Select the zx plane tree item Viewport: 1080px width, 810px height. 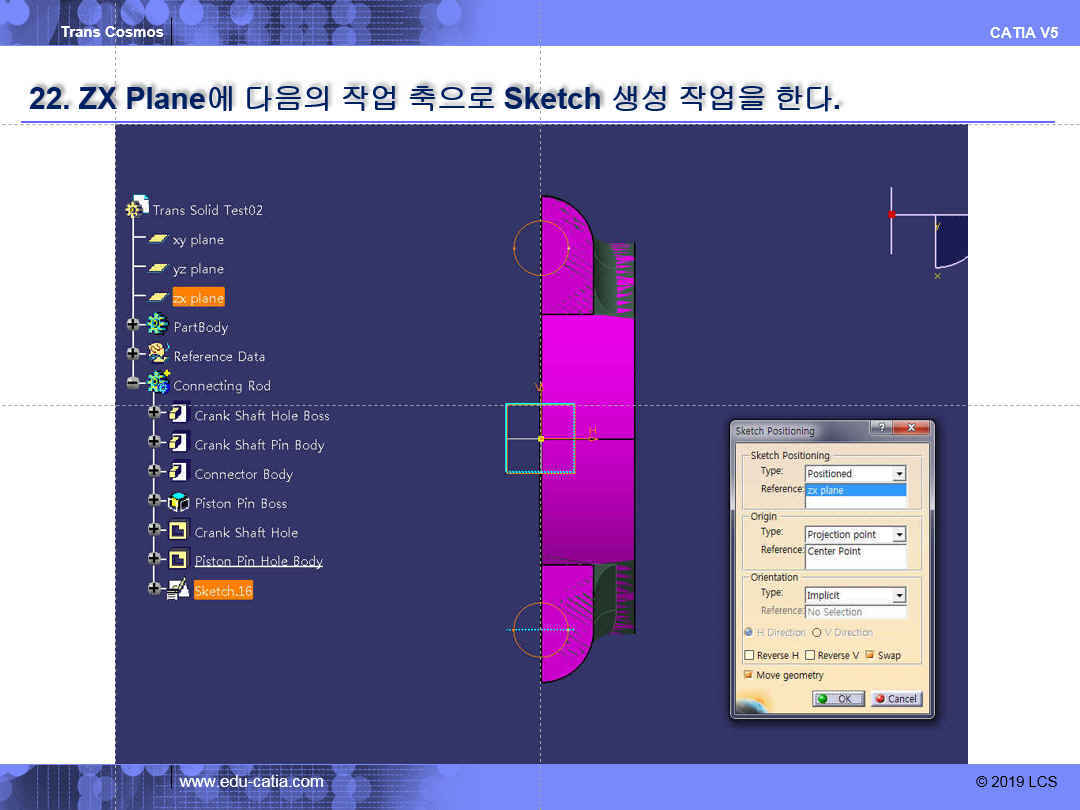pyautogui.click(x=198, y=298)
